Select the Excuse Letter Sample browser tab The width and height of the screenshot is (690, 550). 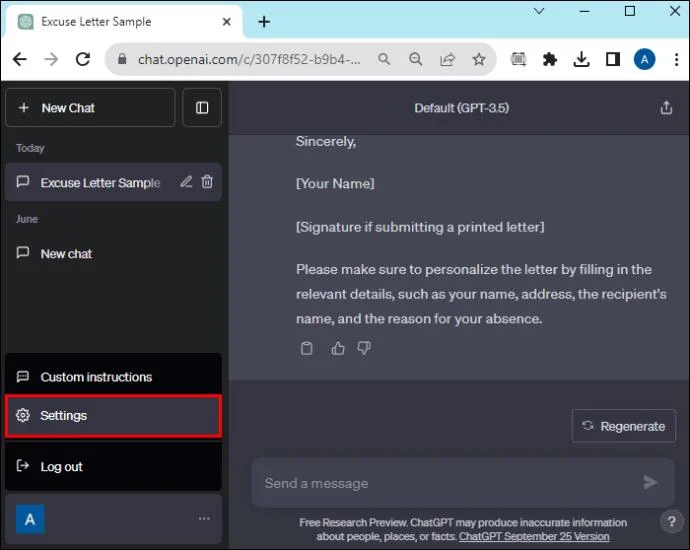pos(122,22)
